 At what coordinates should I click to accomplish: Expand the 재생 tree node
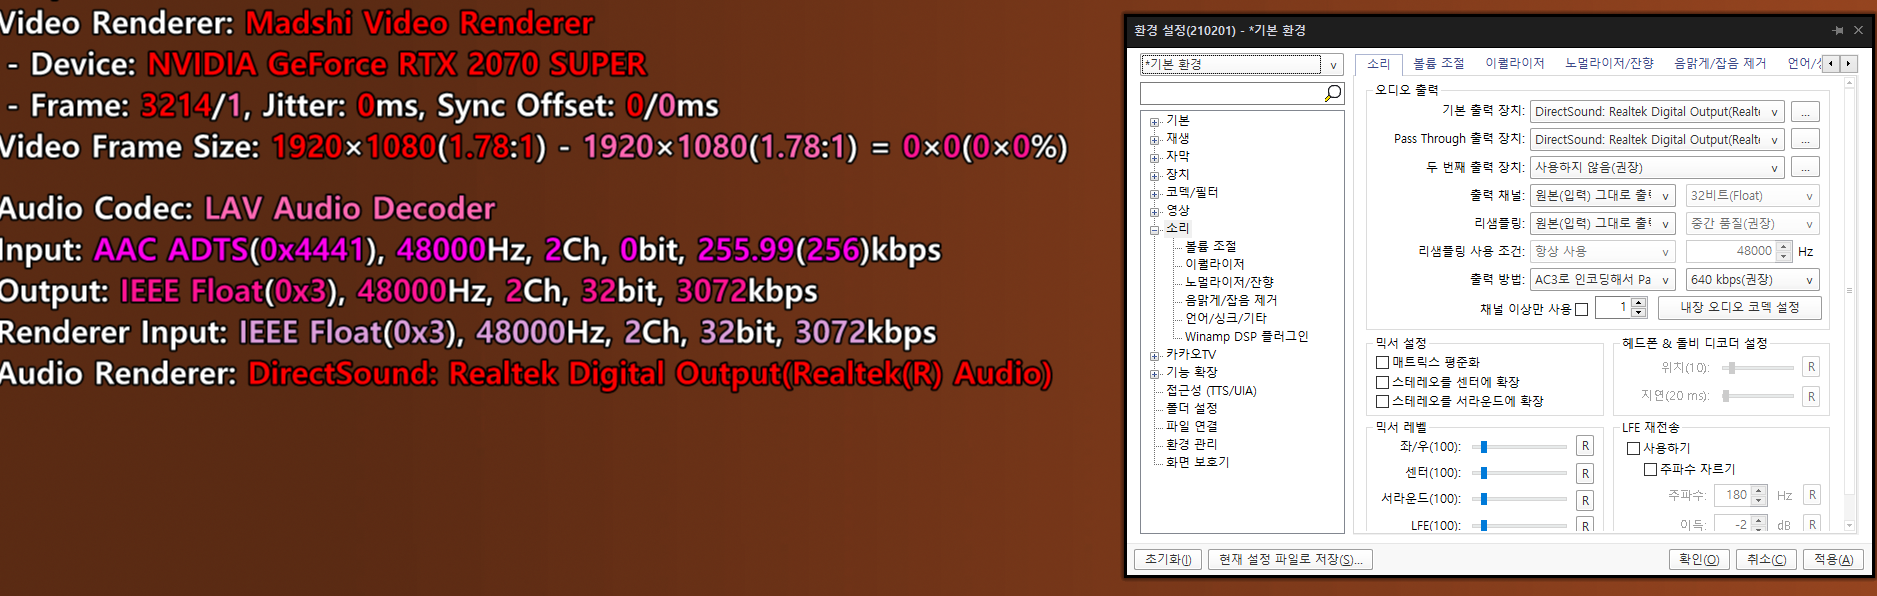pos(1154,140)
